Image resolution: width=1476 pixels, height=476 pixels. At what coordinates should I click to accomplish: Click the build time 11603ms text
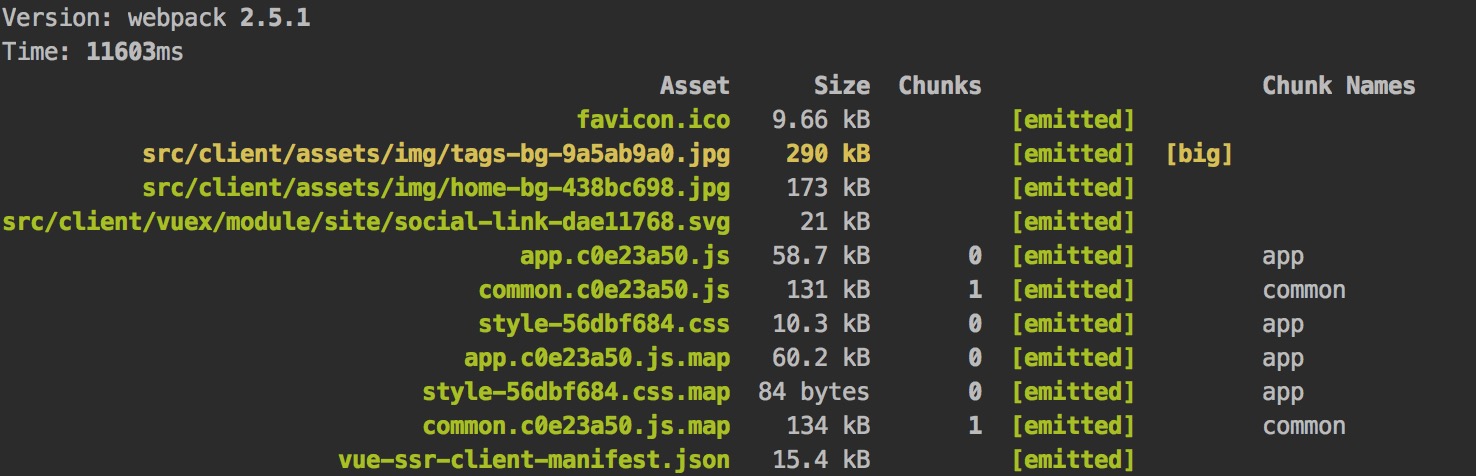pyautogui.click(x=135, y=52)
